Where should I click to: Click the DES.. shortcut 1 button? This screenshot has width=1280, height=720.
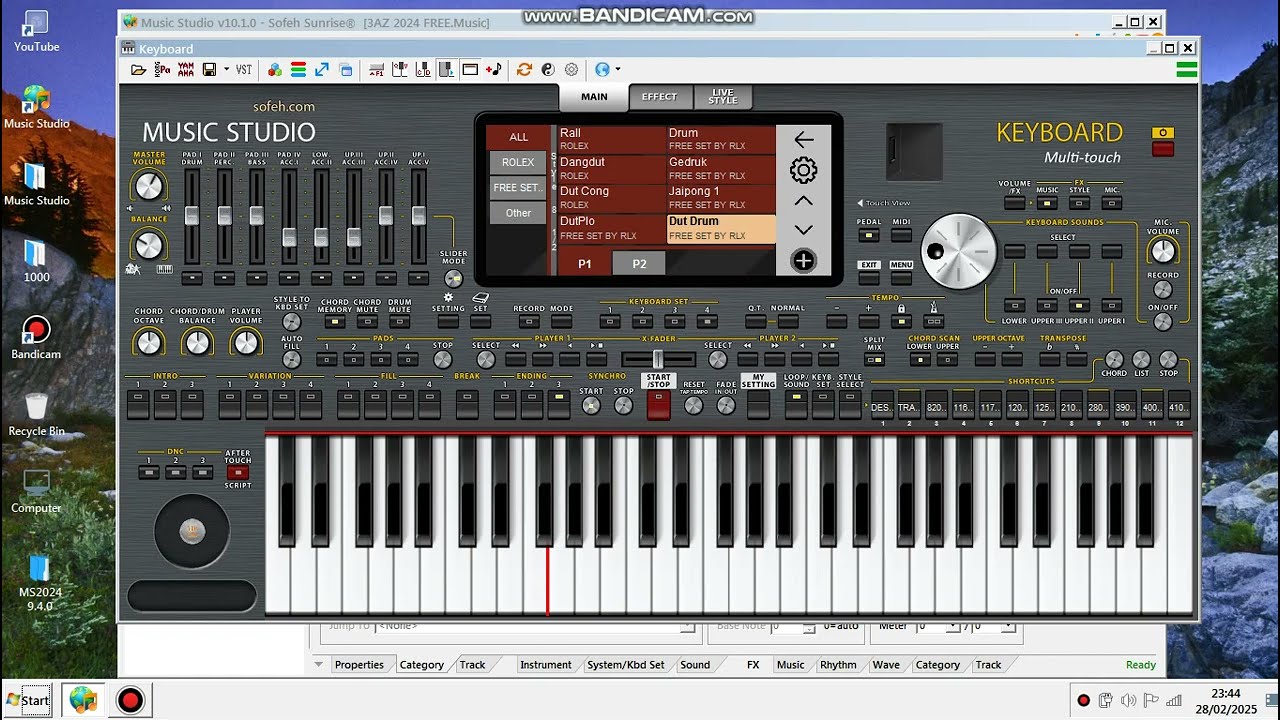tap(882, 404)
